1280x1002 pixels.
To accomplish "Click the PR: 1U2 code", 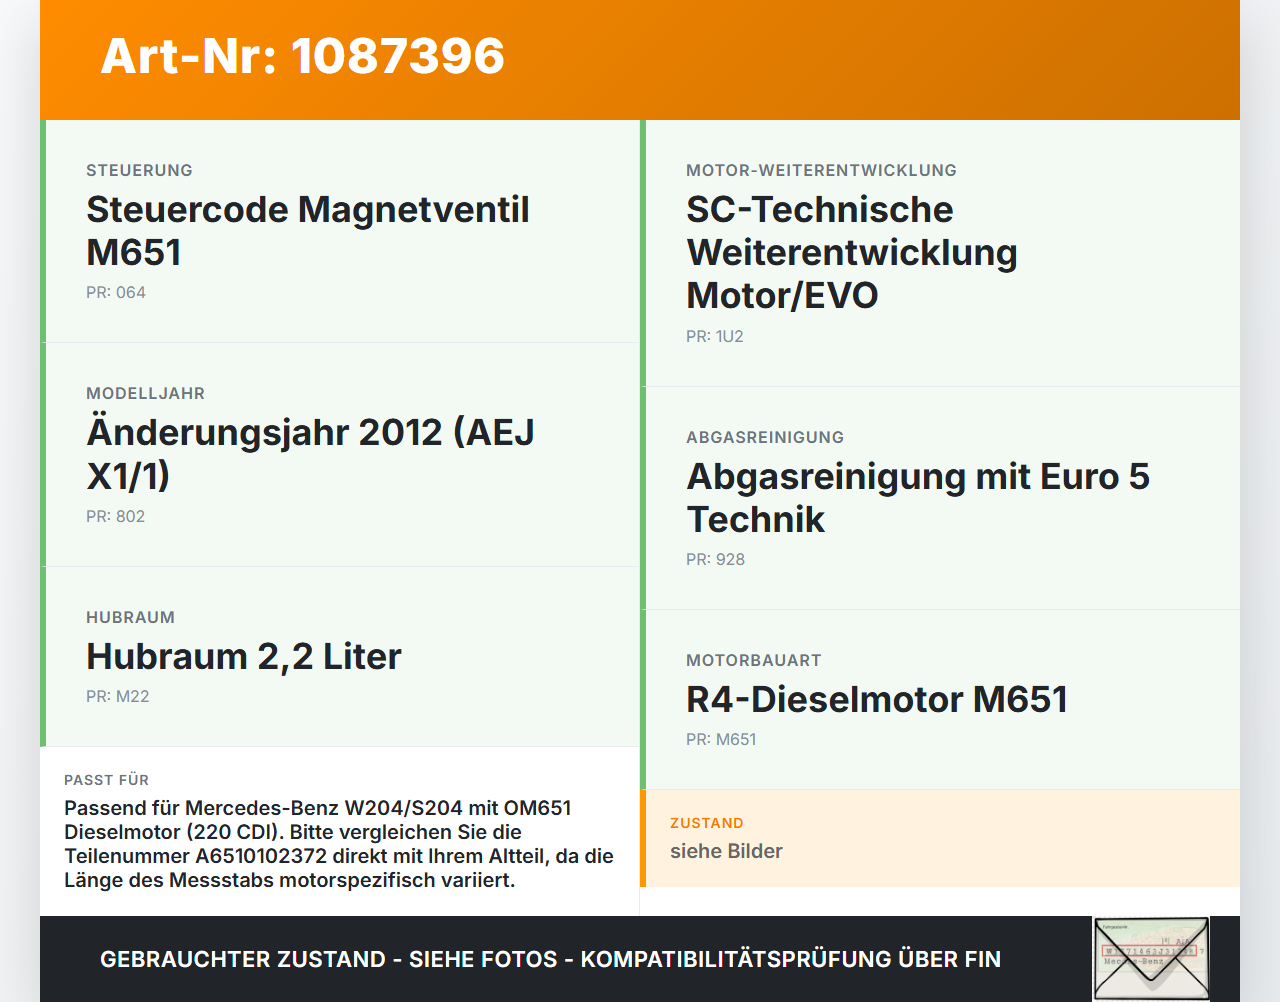I will click(715, 337).
